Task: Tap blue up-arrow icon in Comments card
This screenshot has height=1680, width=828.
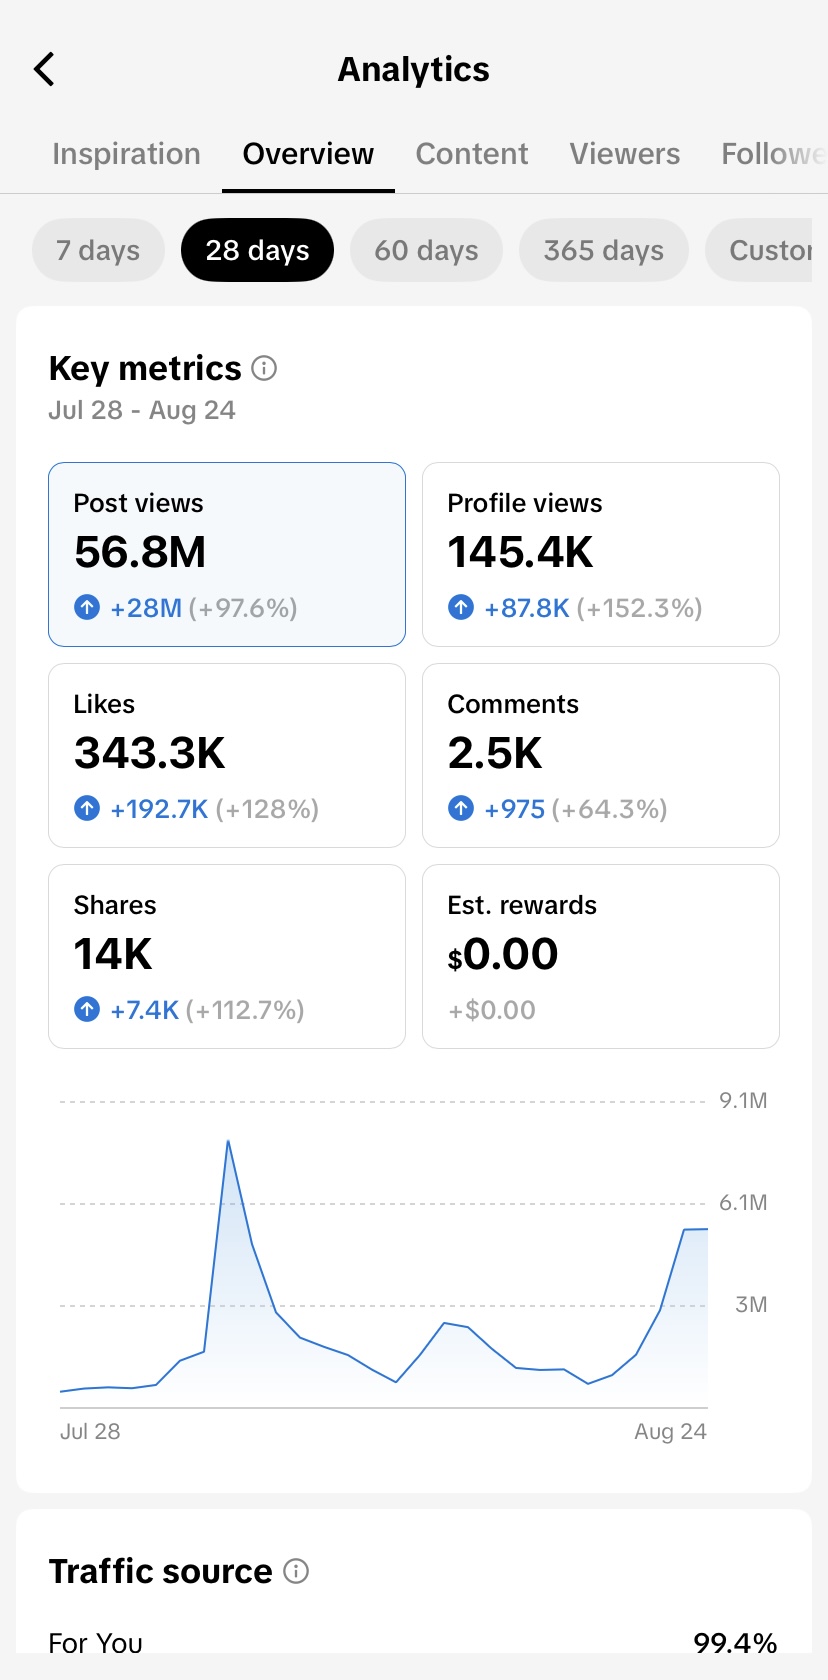Action: (x=461, y=808)
